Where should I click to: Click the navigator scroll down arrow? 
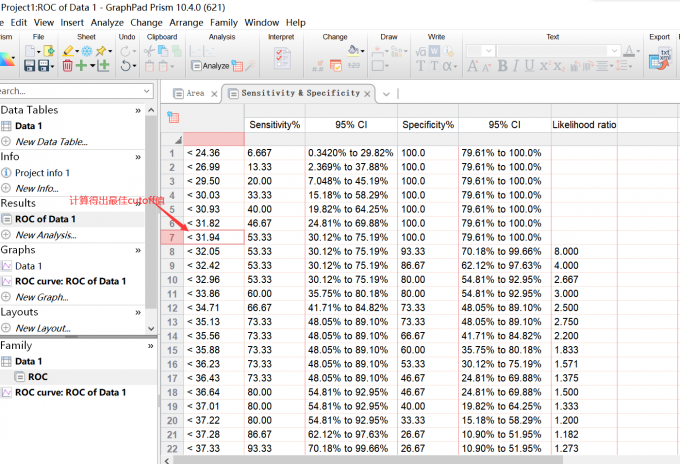click(x=151, y=329)
